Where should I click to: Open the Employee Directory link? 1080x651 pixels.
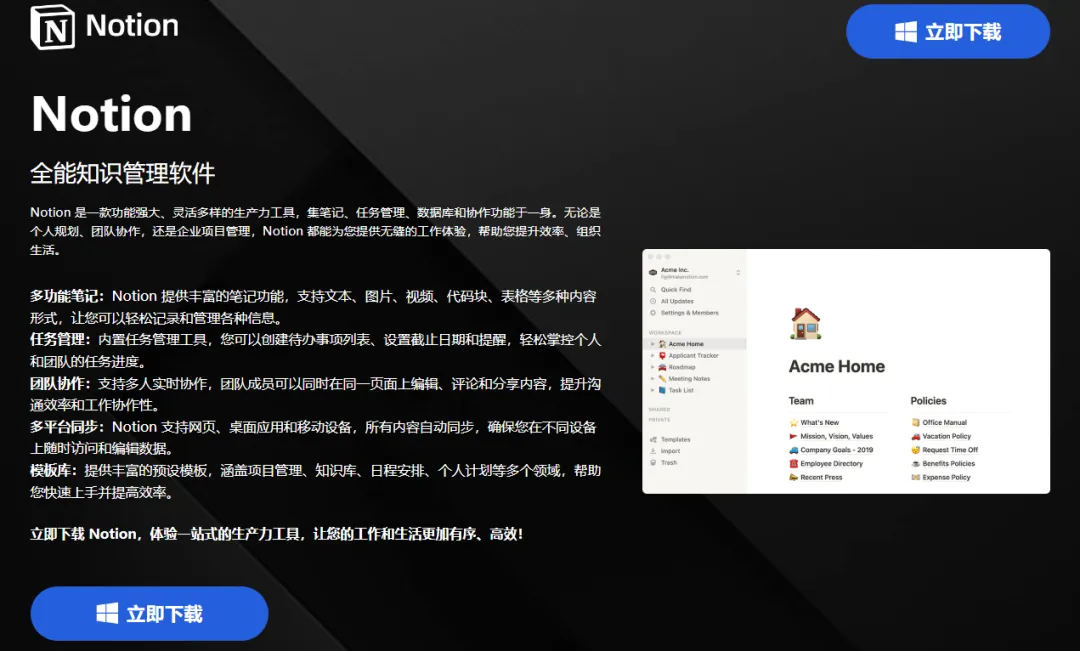pos(826,464)
